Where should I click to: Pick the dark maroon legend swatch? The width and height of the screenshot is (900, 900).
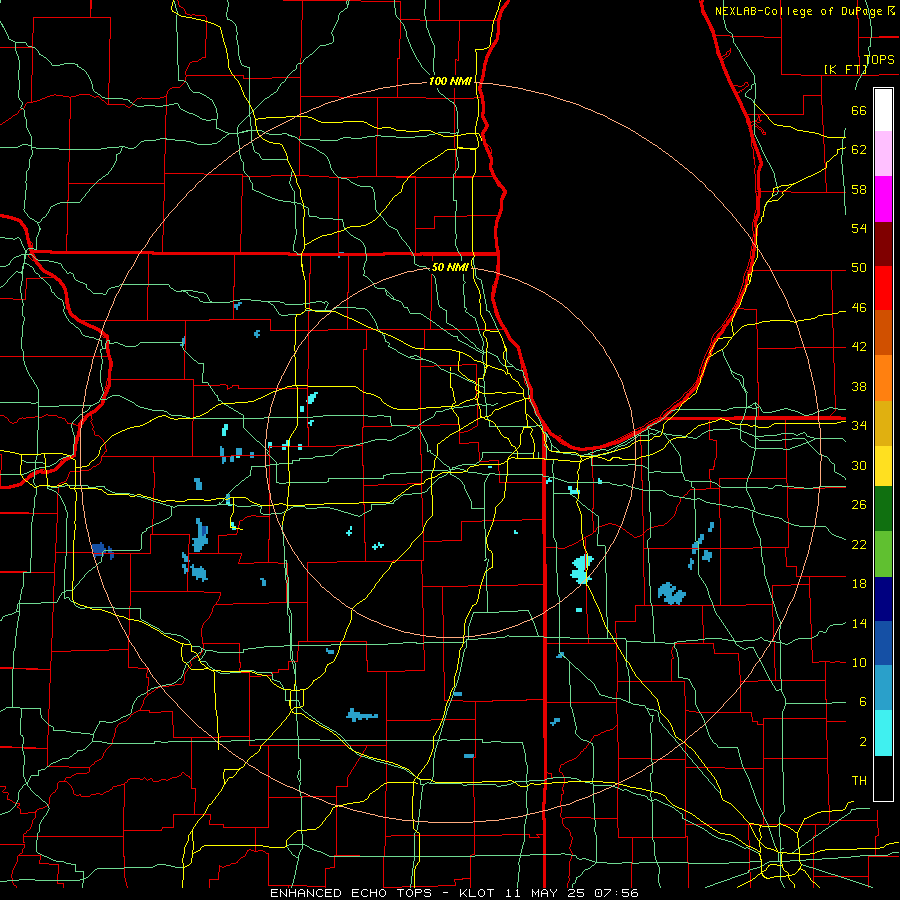[x=883, y=243]
